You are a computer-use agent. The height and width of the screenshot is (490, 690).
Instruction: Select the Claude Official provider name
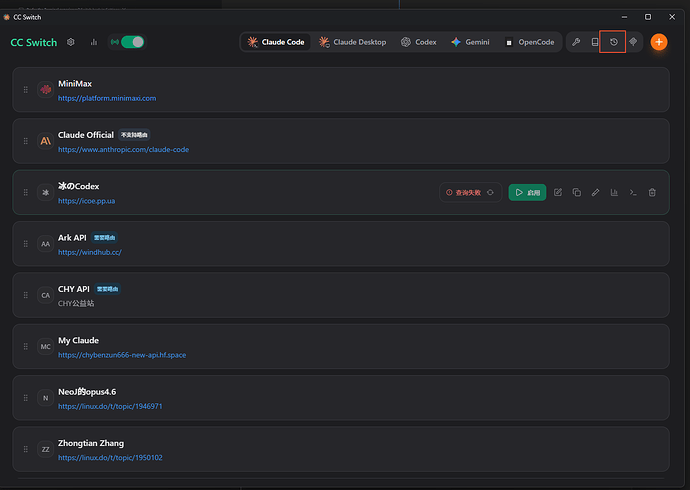click(x=86, y=135)
